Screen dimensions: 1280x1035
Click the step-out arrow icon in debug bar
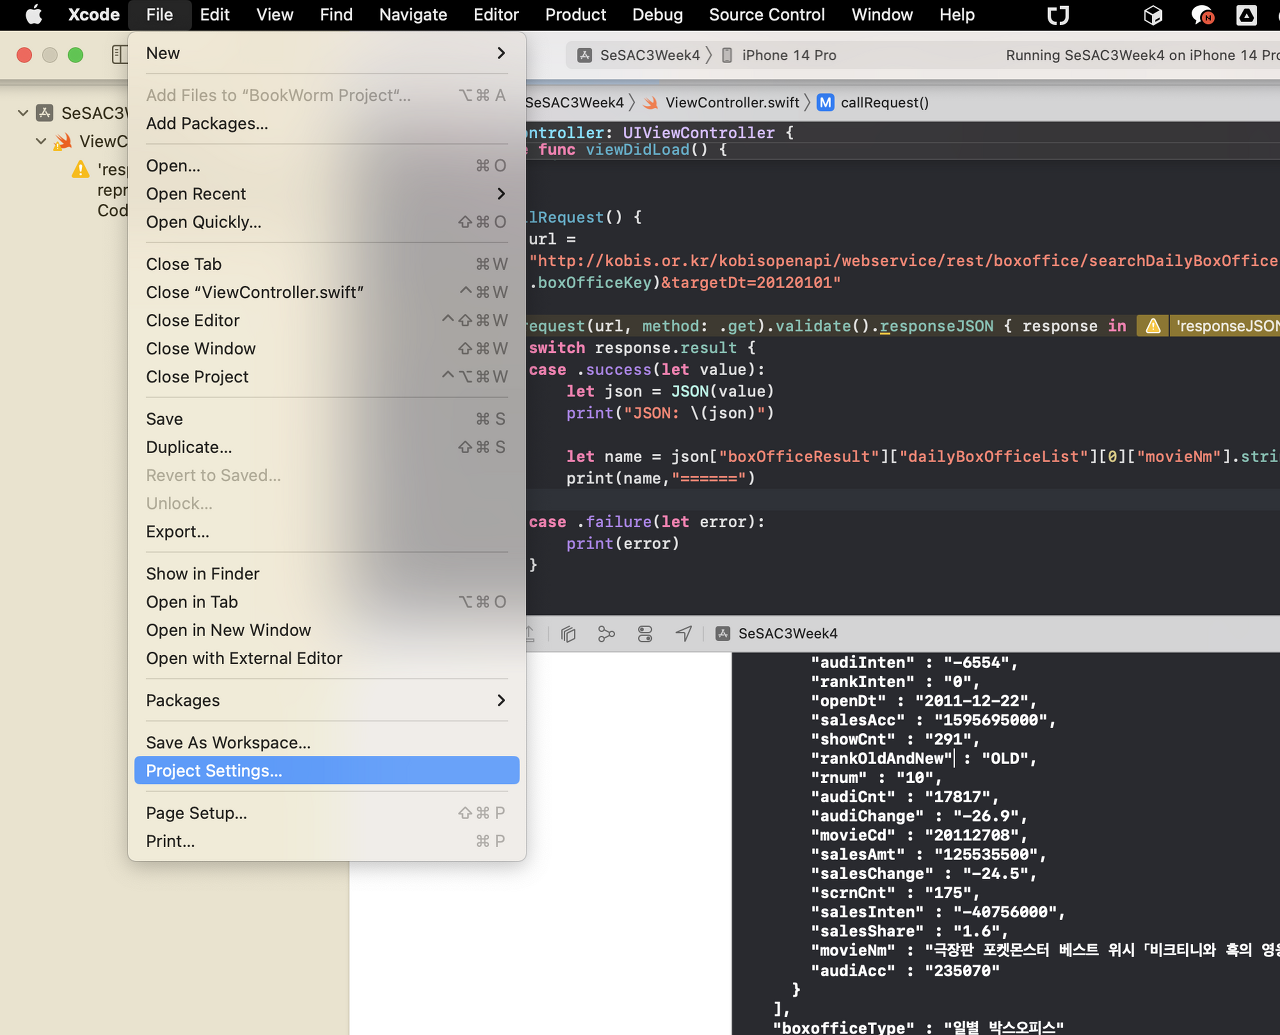point(530,634)
